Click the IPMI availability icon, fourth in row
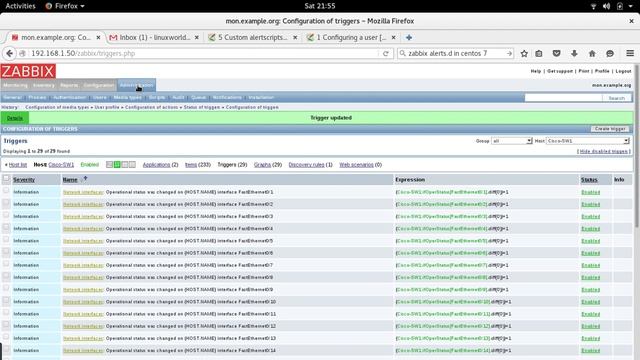The height and width of the screenshot is (360, 640). [x=132, y=165]
